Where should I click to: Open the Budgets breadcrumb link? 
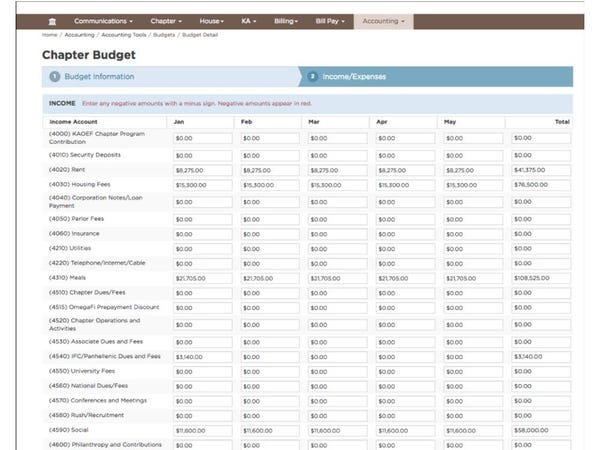coord(164,35)
